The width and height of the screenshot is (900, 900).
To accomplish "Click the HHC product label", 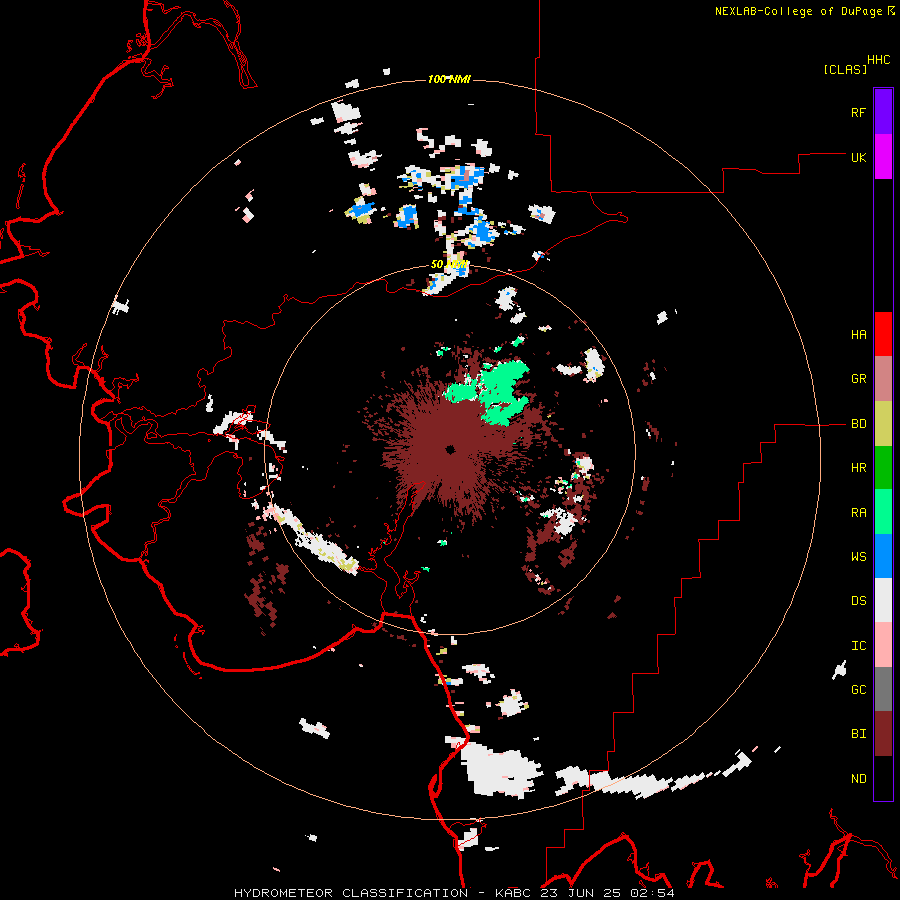I will pyautogui.click(x=879, y=60).
